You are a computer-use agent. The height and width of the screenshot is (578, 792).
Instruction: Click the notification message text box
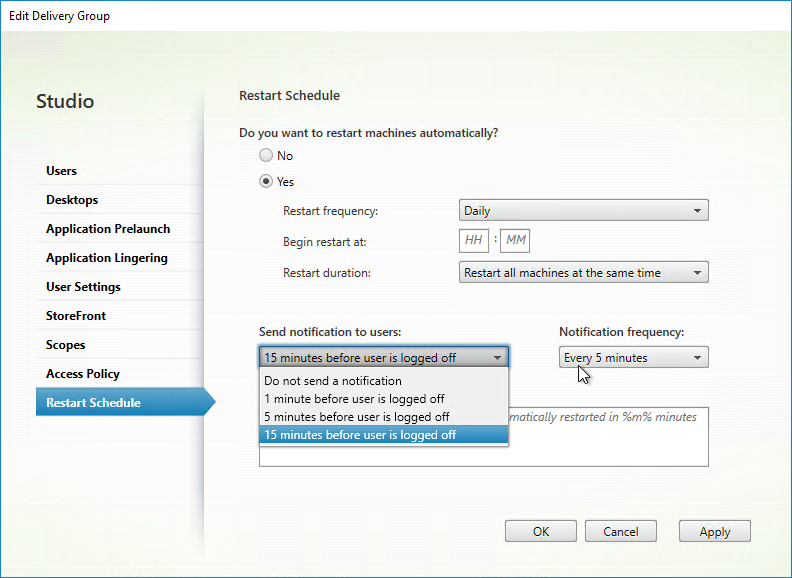click(608, 437)
